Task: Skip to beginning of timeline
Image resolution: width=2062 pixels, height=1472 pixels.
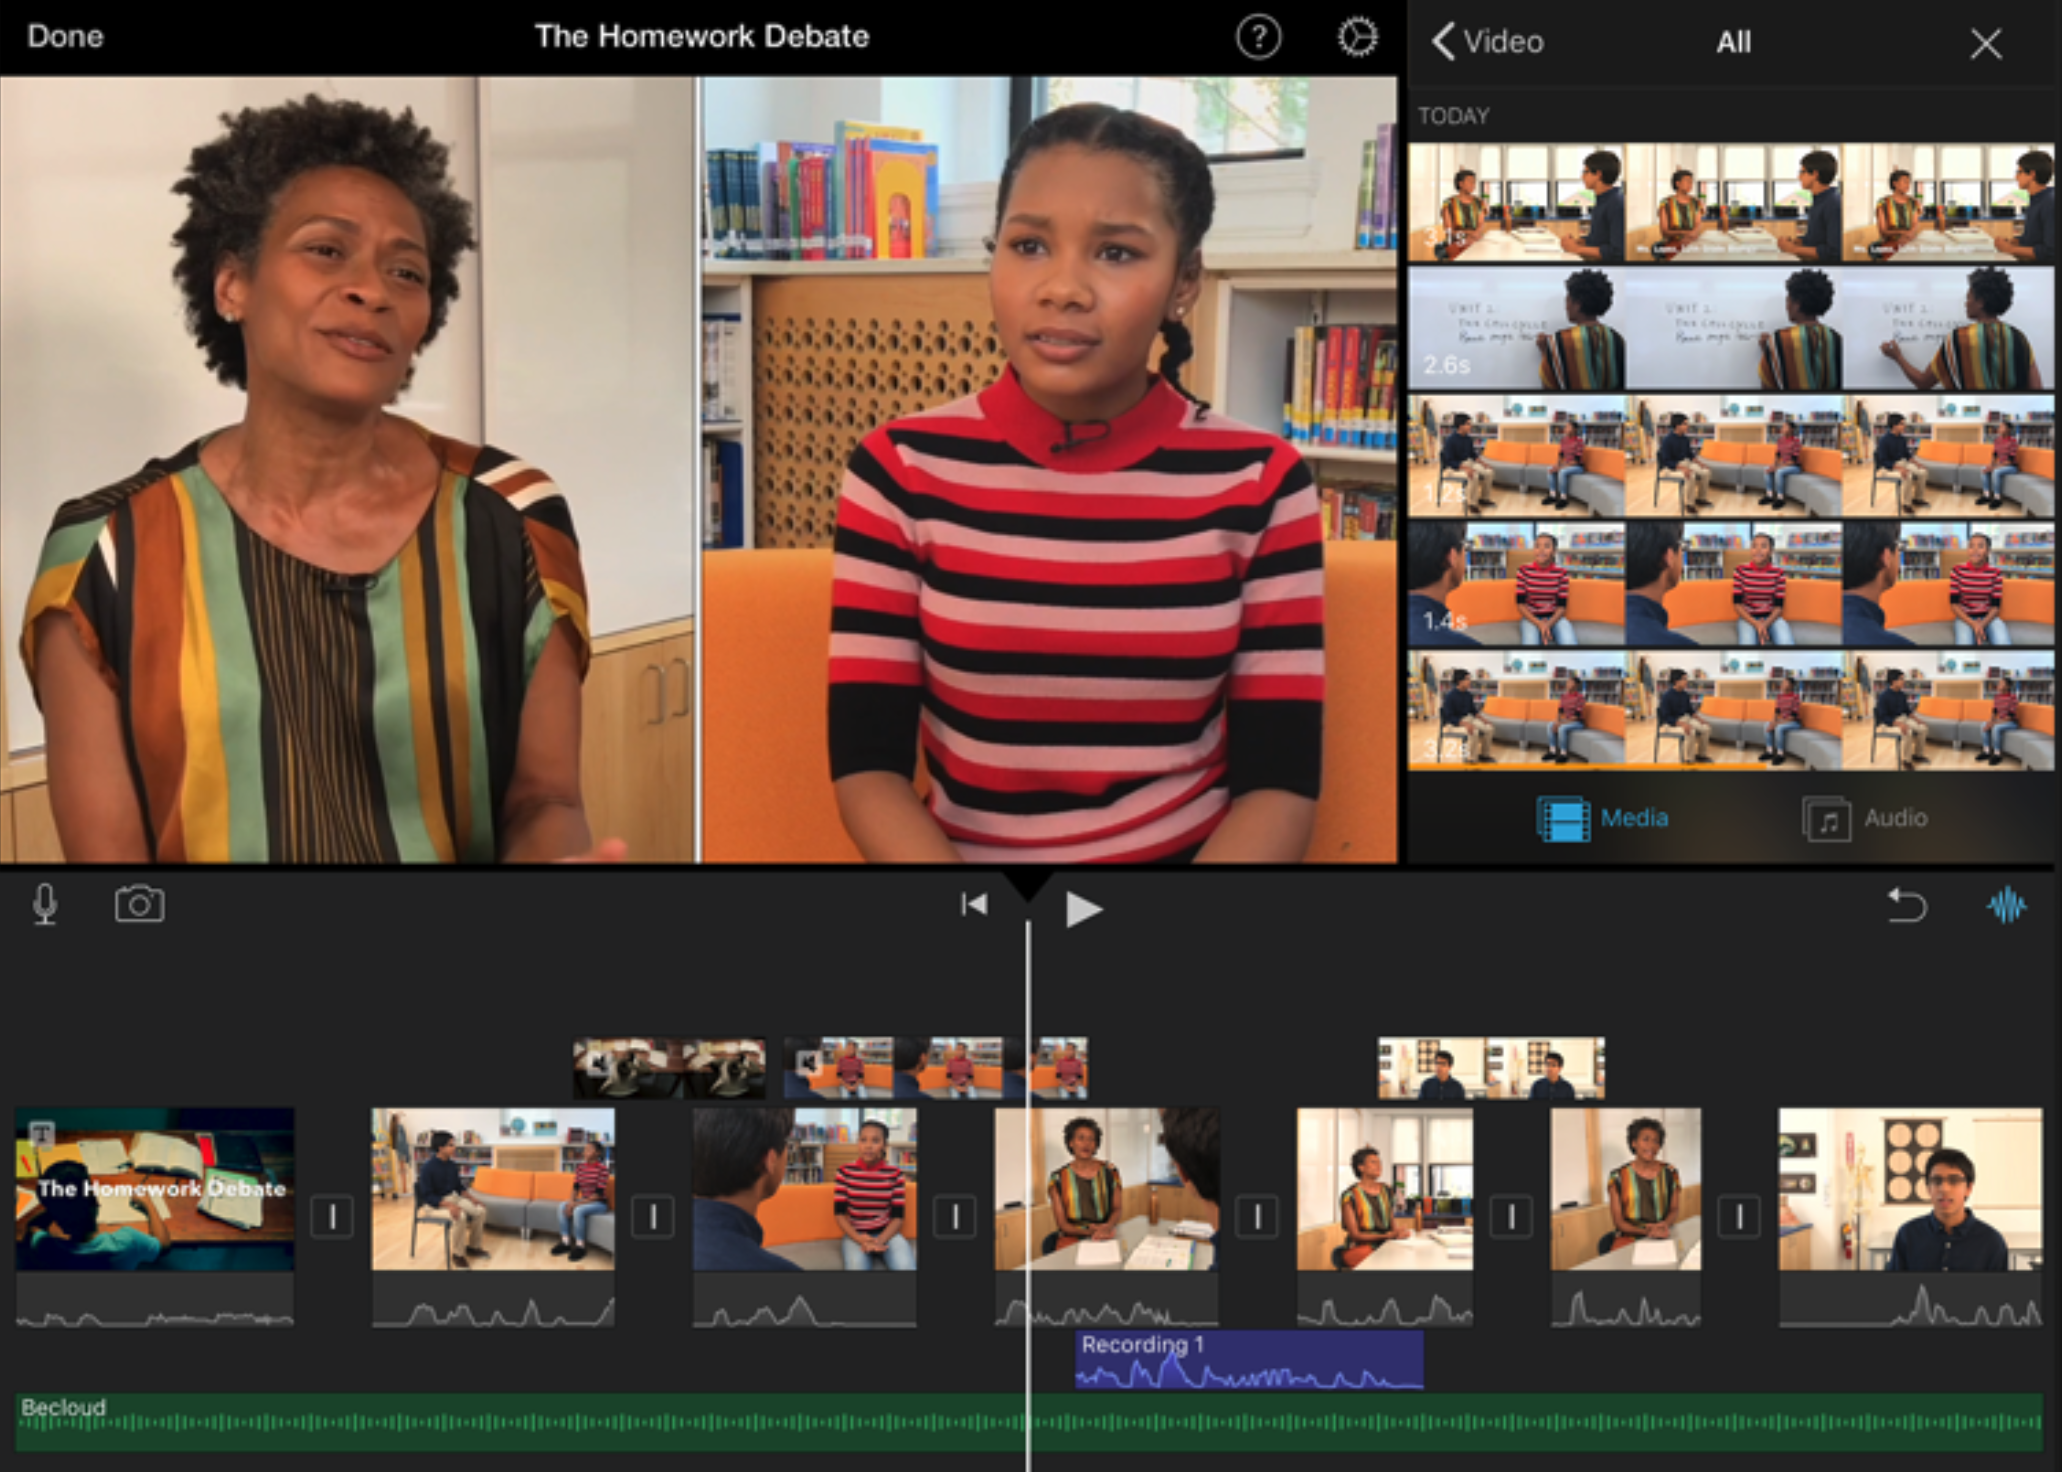Action: tap(974, 905)
